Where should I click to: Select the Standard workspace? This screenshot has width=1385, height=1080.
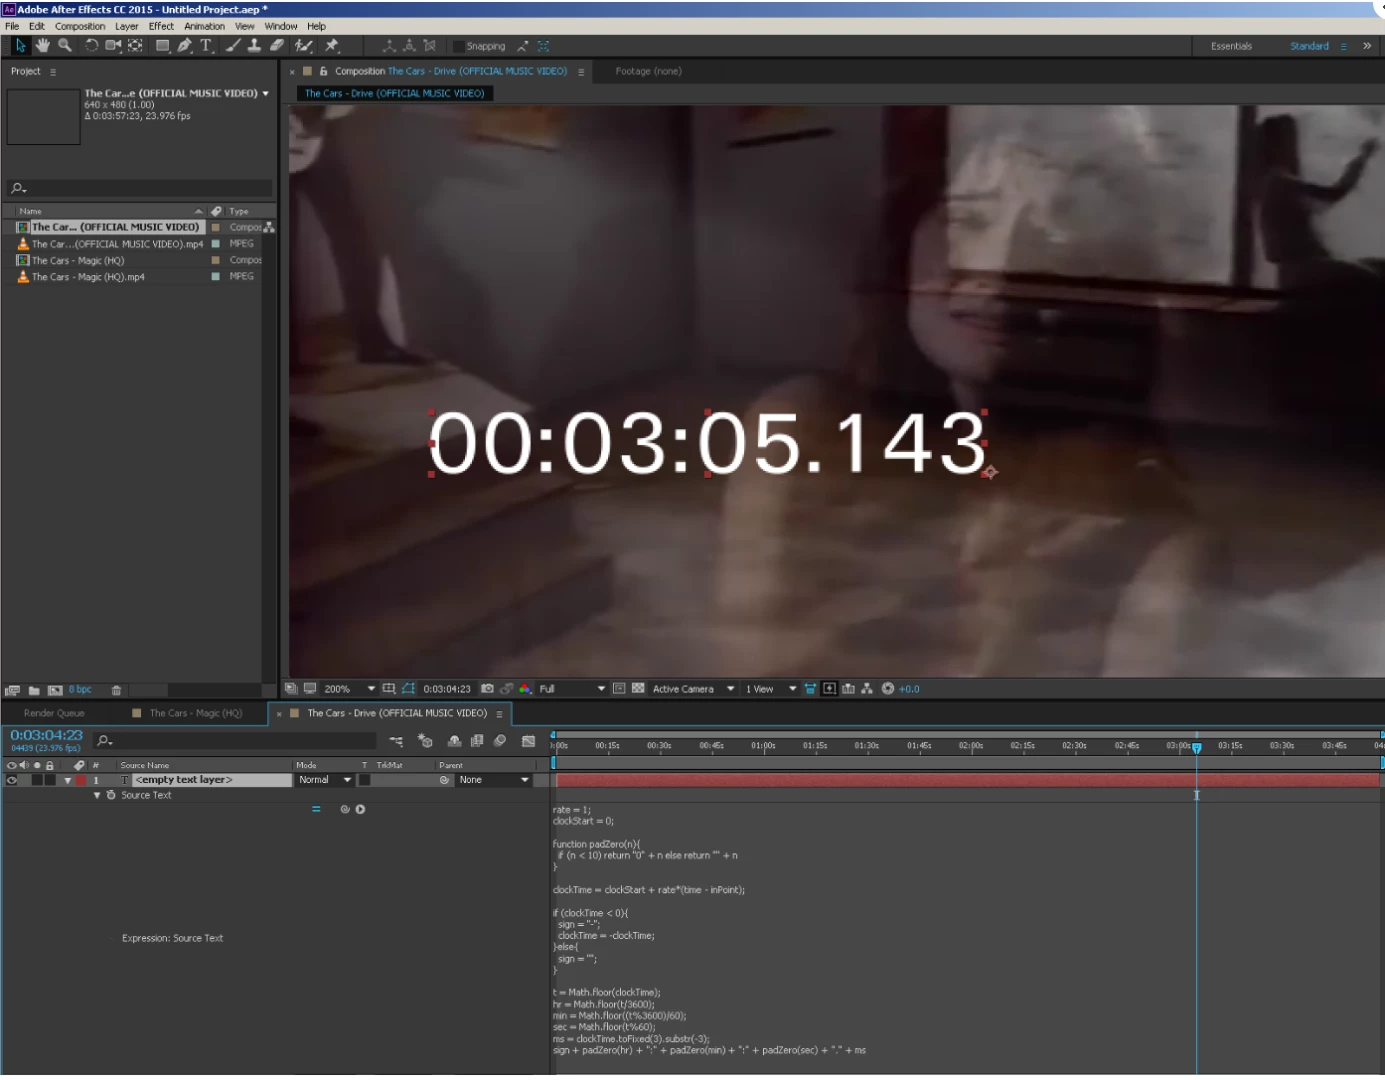1309,46
